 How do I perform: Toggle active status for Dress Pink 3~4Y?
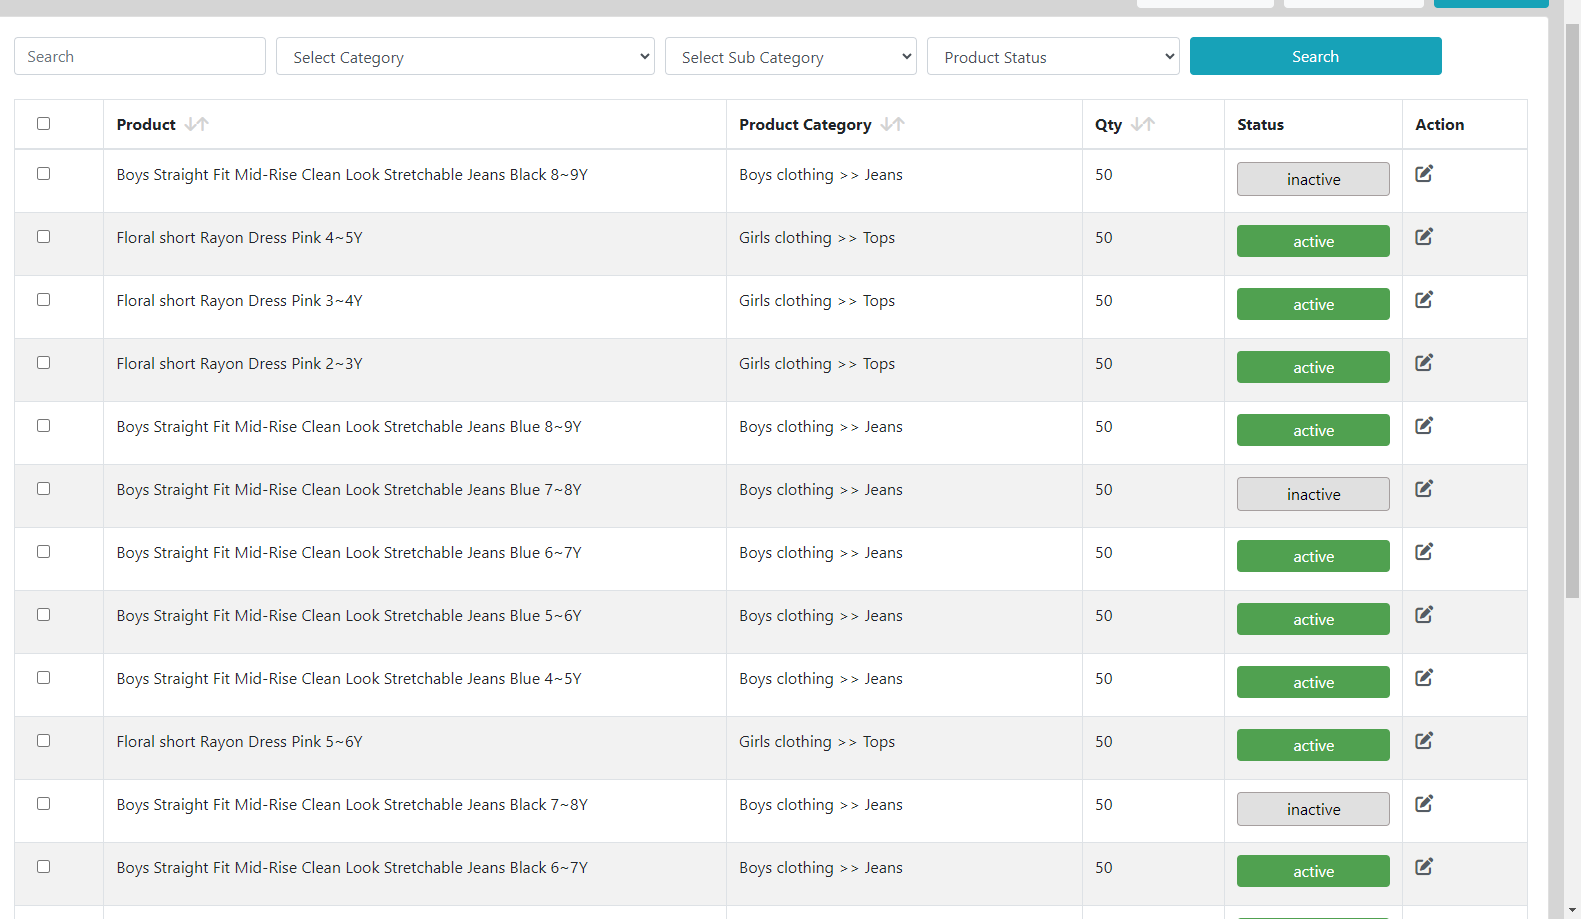tap(1313, 304)
